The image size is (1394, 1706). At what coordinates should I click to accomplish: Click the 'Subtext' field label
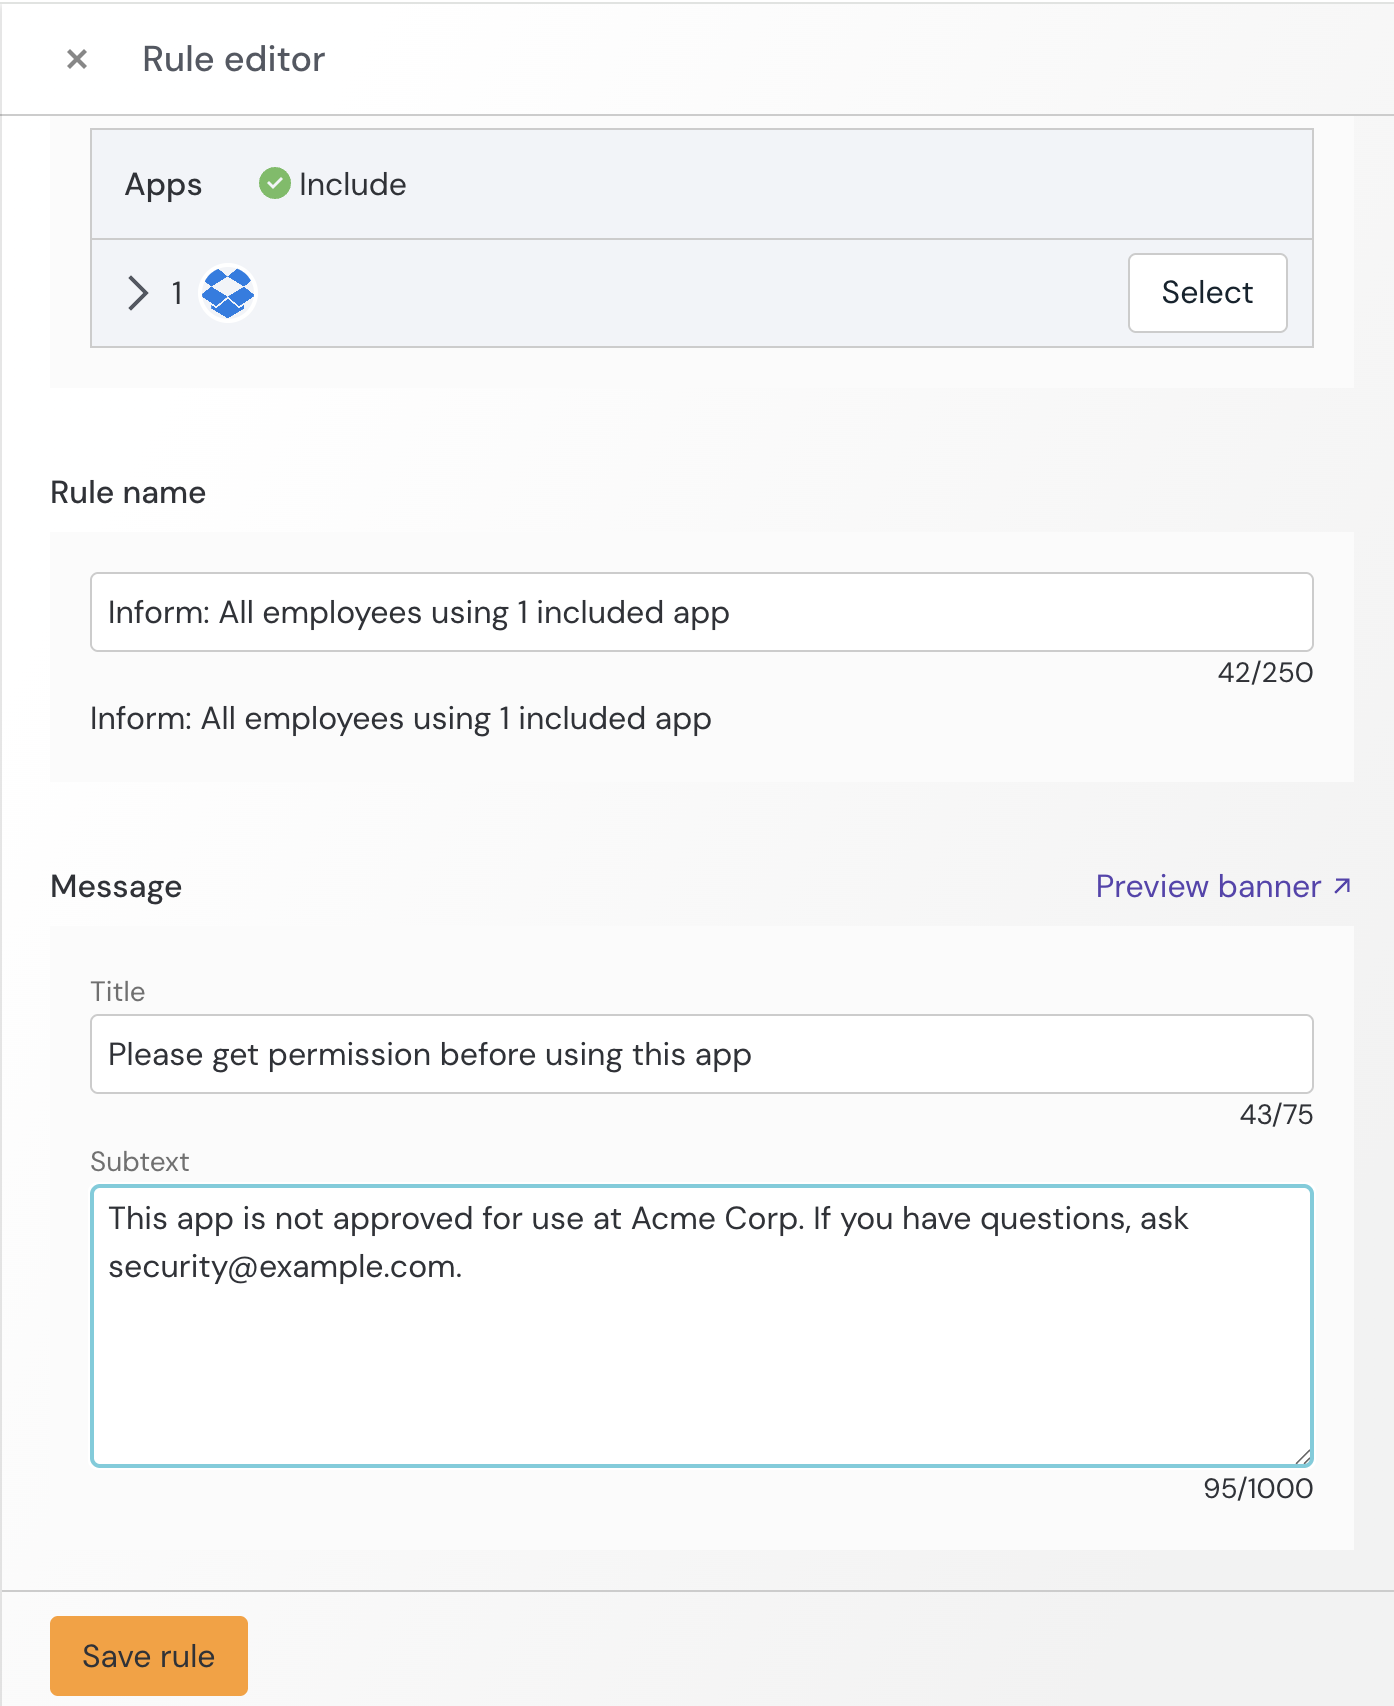click(140, 1161)
